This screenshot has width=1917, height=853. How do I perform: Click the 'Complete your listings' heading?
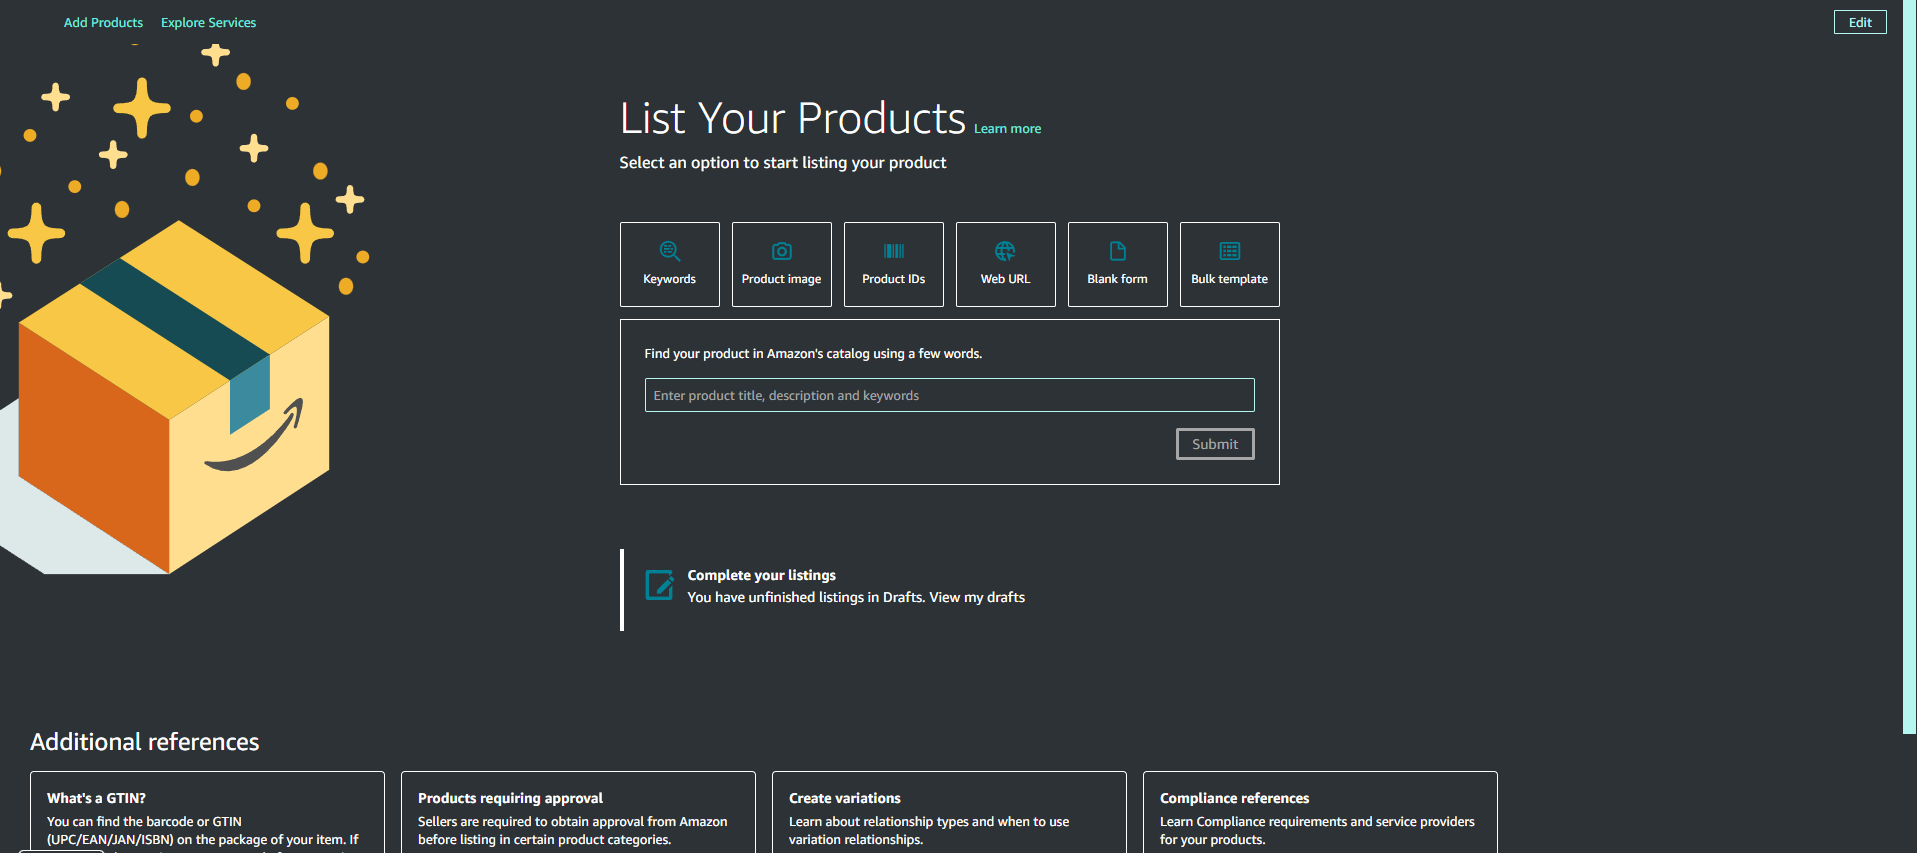761,575
